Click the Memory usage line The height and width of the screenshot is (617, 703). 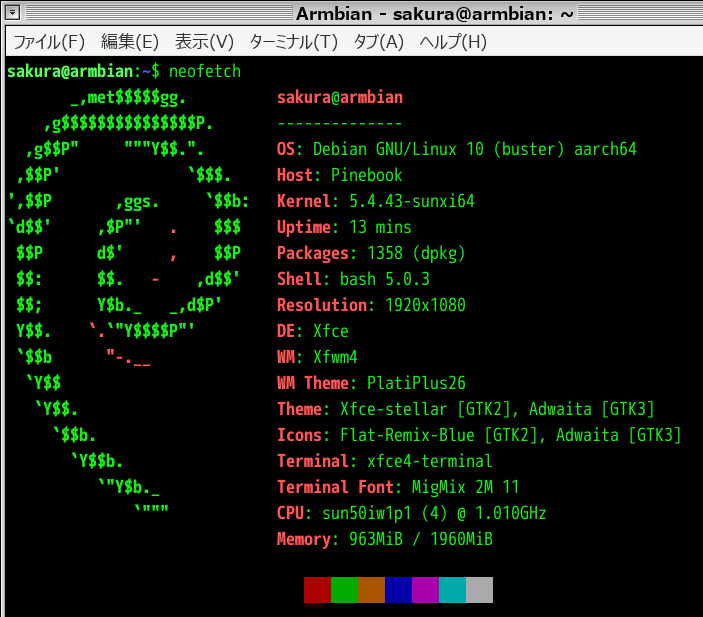coord(384,539)
